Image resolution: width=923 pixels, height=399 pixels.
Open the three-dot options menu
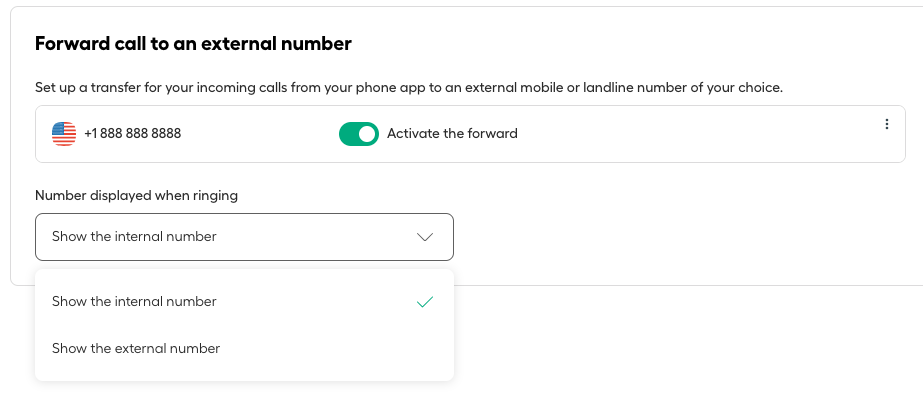click(887, 124)
